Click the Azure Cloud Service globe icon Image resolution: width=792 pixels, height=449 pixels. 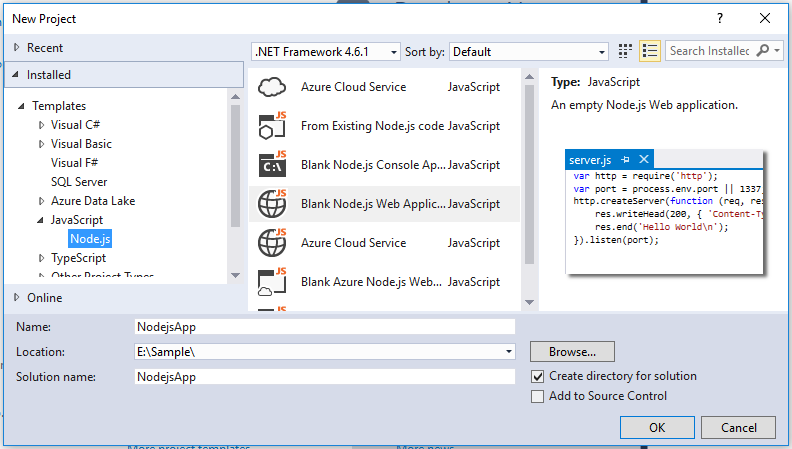[272, 243]
